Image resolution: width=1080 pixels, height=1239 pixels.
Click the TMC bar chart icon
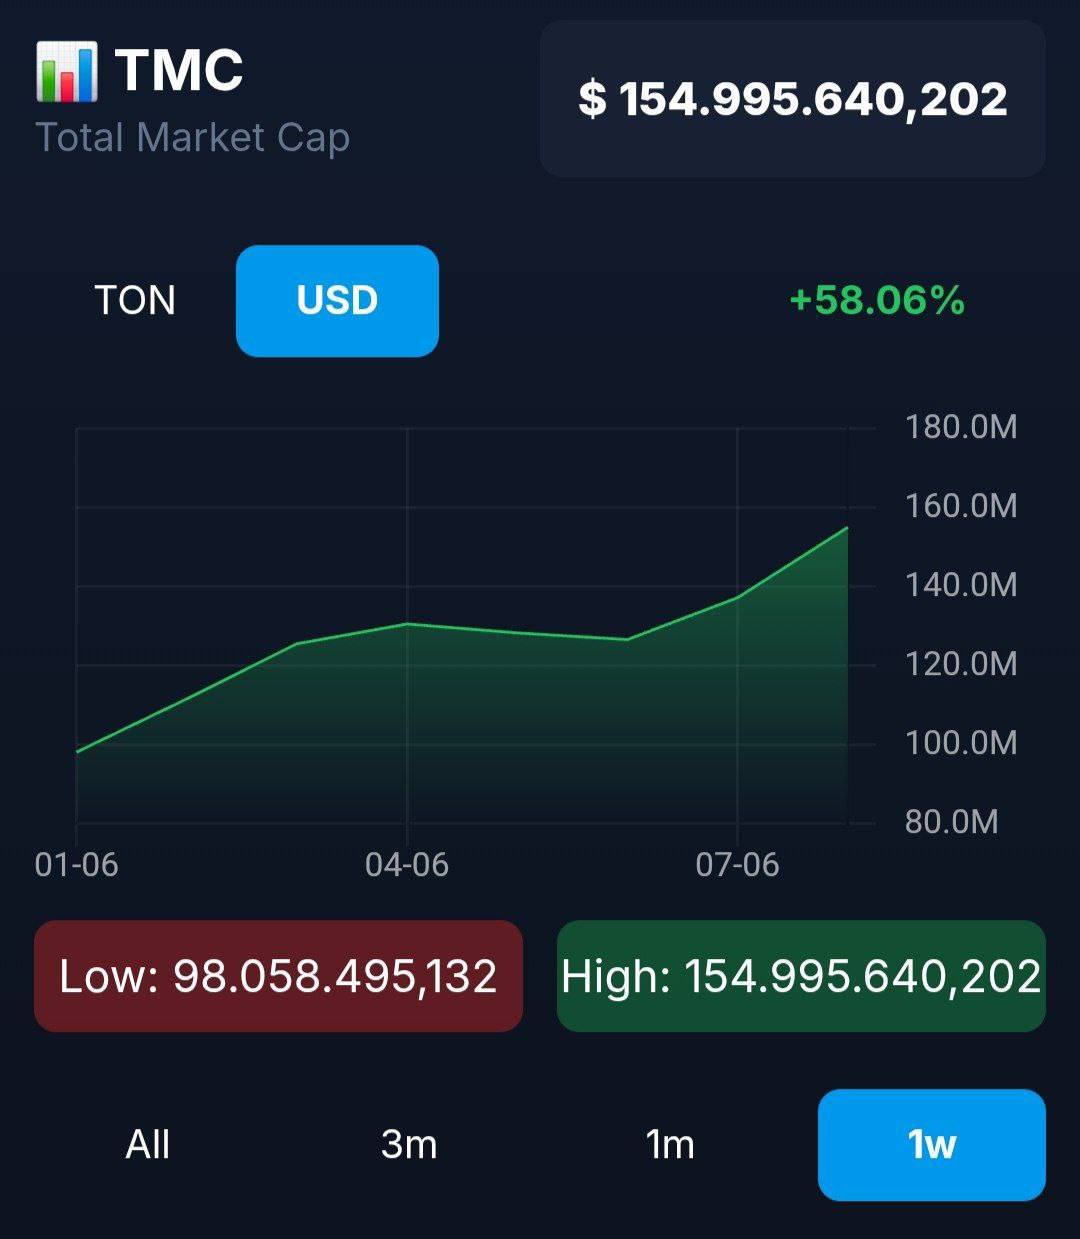click(67, 72)
